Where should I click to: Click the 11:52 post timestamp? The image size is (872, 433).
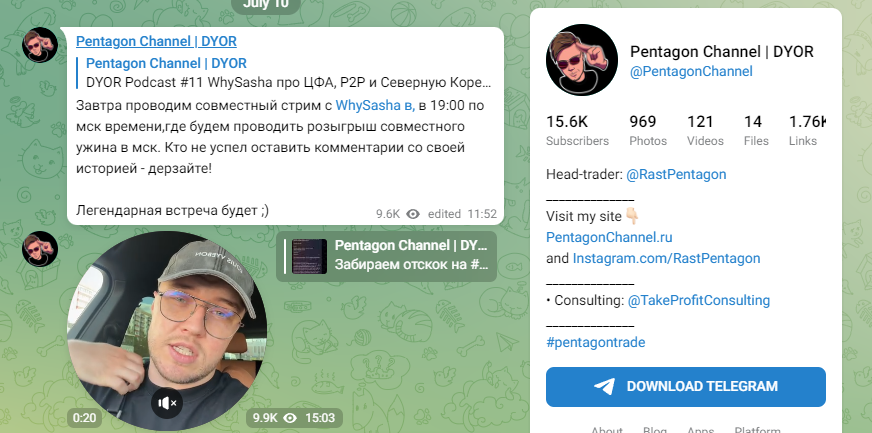pos(482,214)
